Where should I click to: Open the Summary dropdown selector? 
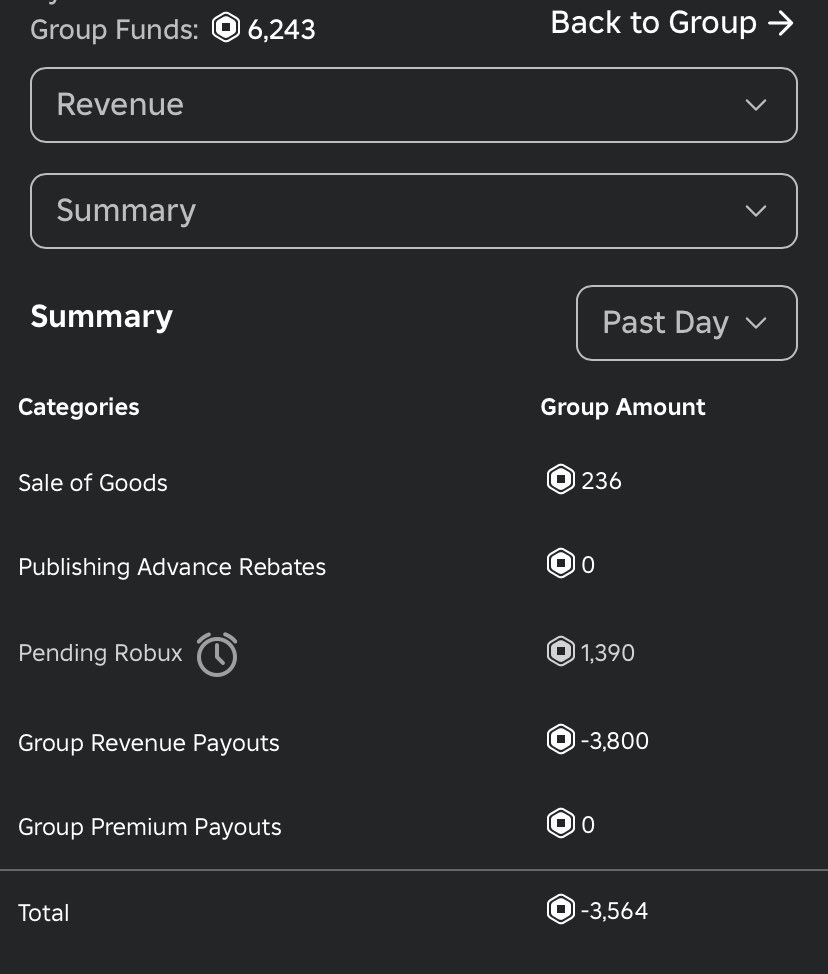pos(414,211)
